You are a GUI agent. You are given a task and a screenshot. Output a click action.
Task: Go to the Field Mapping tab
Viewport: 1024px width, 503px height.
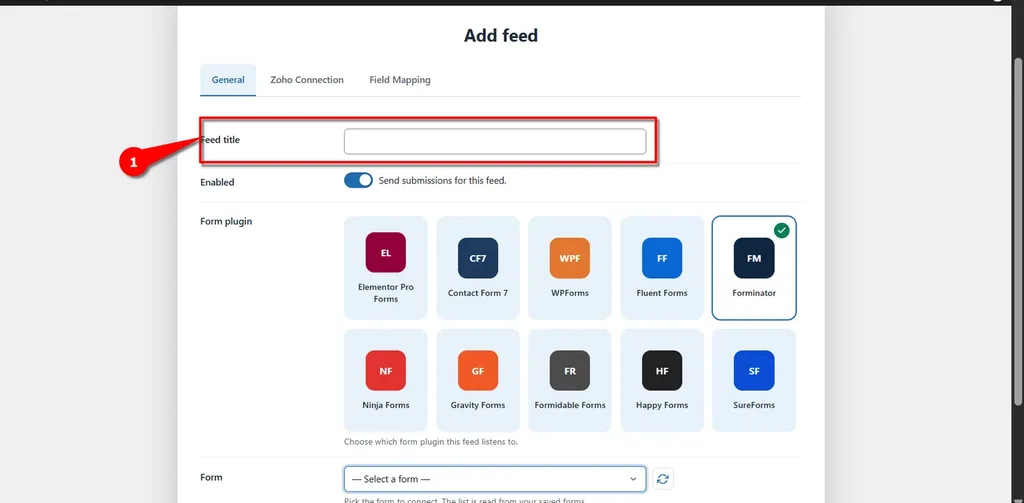click(x=400, y=80)
